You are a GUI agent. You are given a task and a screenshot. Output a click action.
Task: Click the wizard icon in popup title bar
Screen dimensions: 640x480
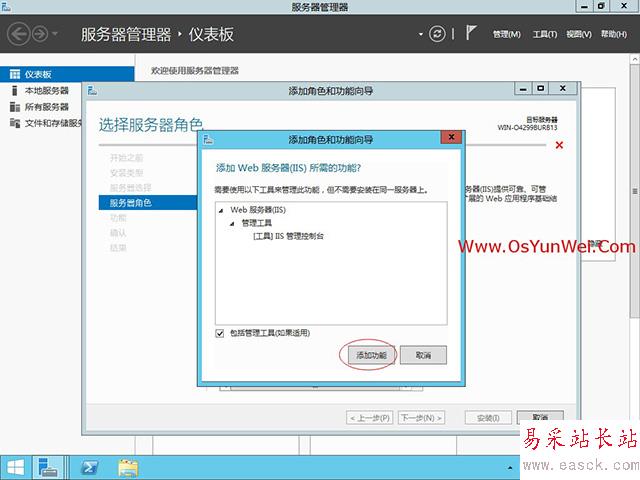tap(208, 140)
